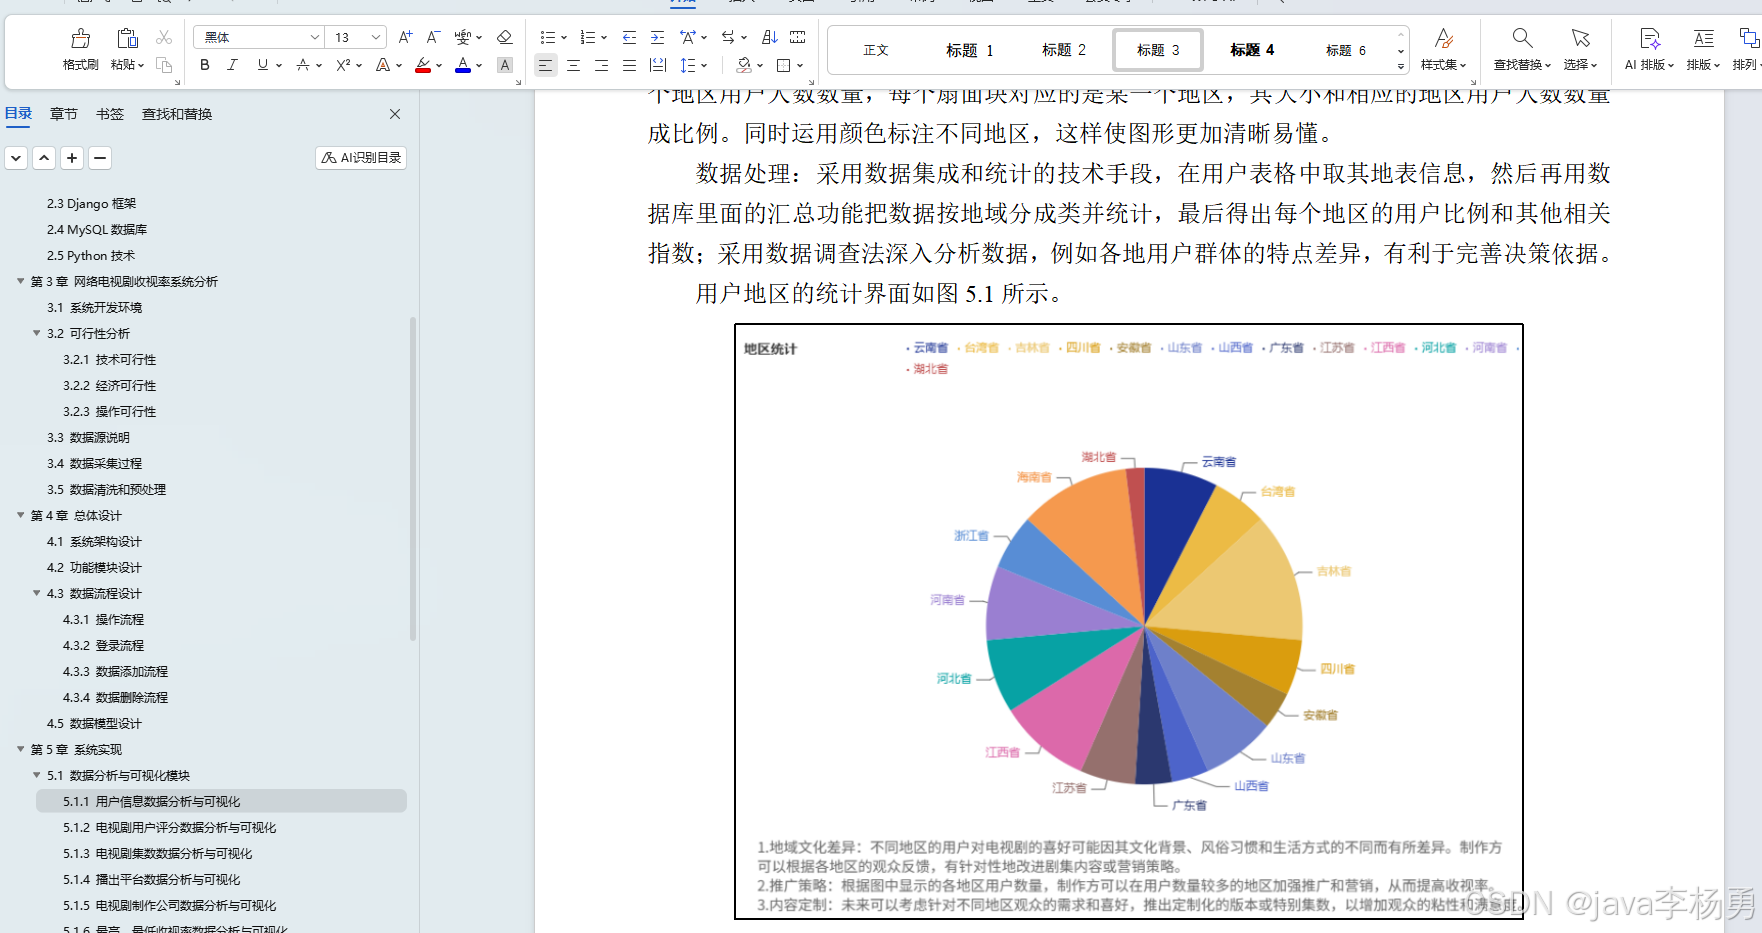Apply the 标题 2 heading style
Image resolution: width=1762 pixels, height=933 pixels.
[1063, 49]
